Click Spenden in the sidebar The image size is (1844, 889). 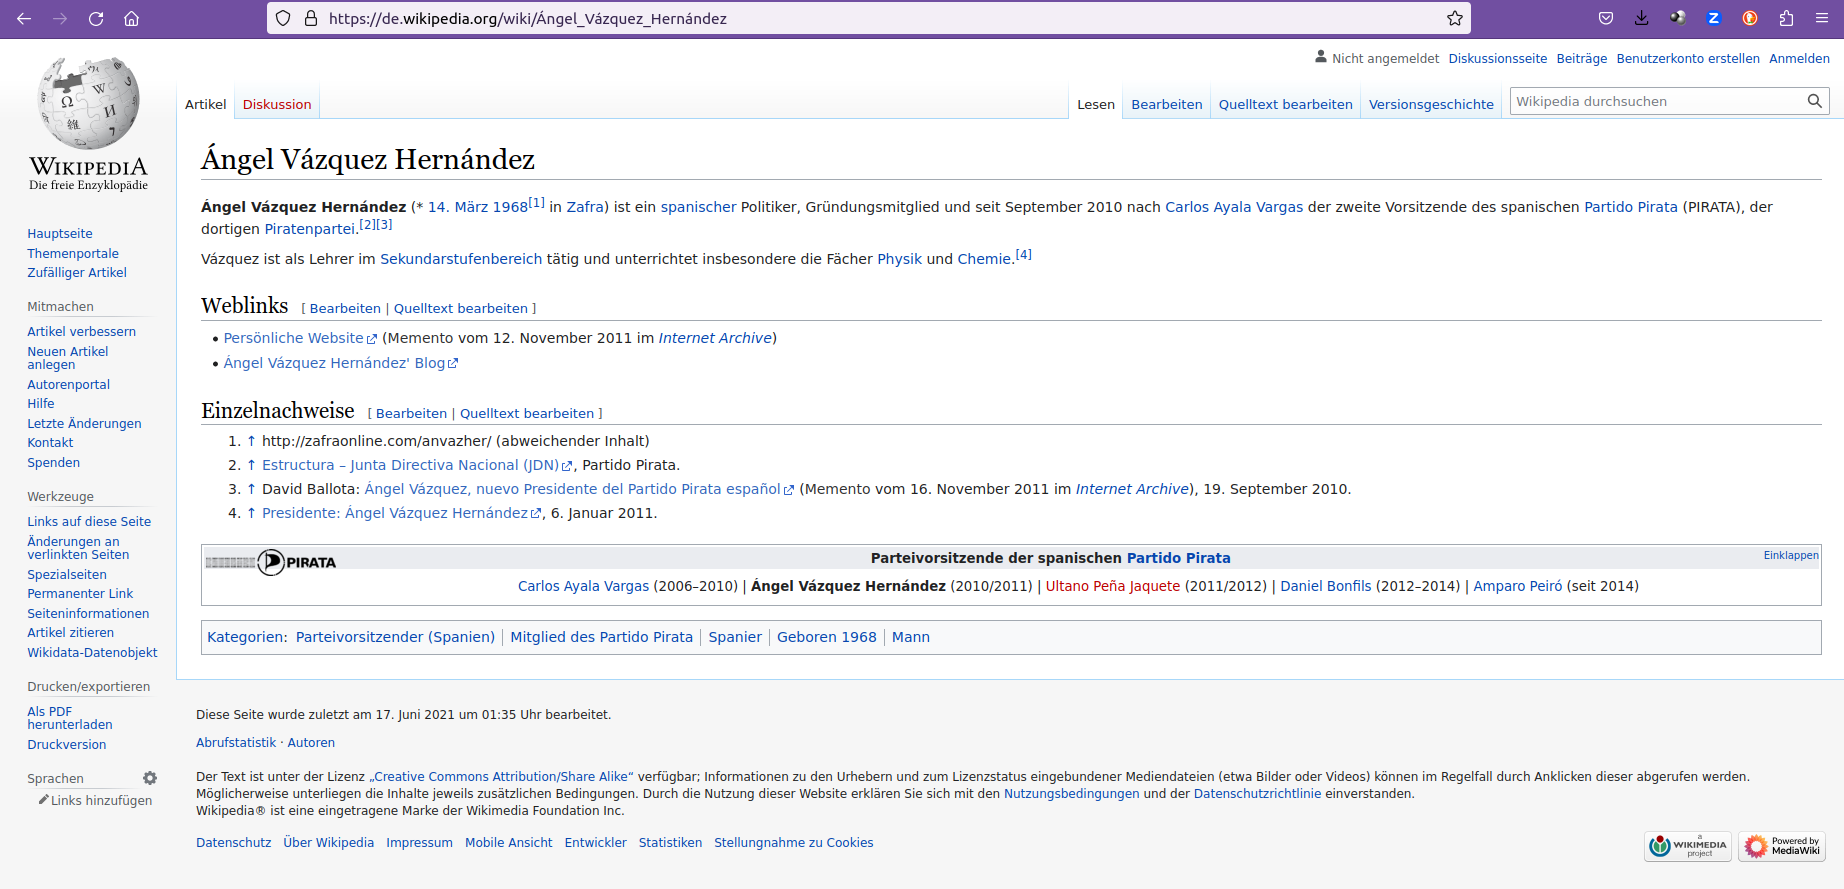[x=53, y=463]
